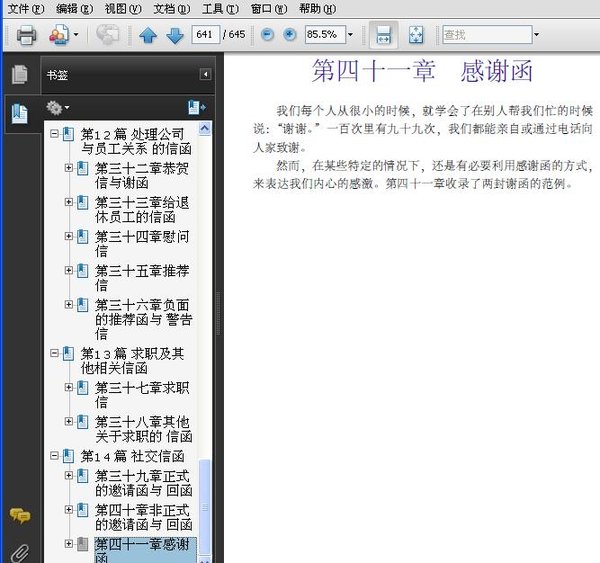
Task: Expand the 第四十章非正式的邀请函 bookmark
Action: pyautogui.click(x=68, y=509)
